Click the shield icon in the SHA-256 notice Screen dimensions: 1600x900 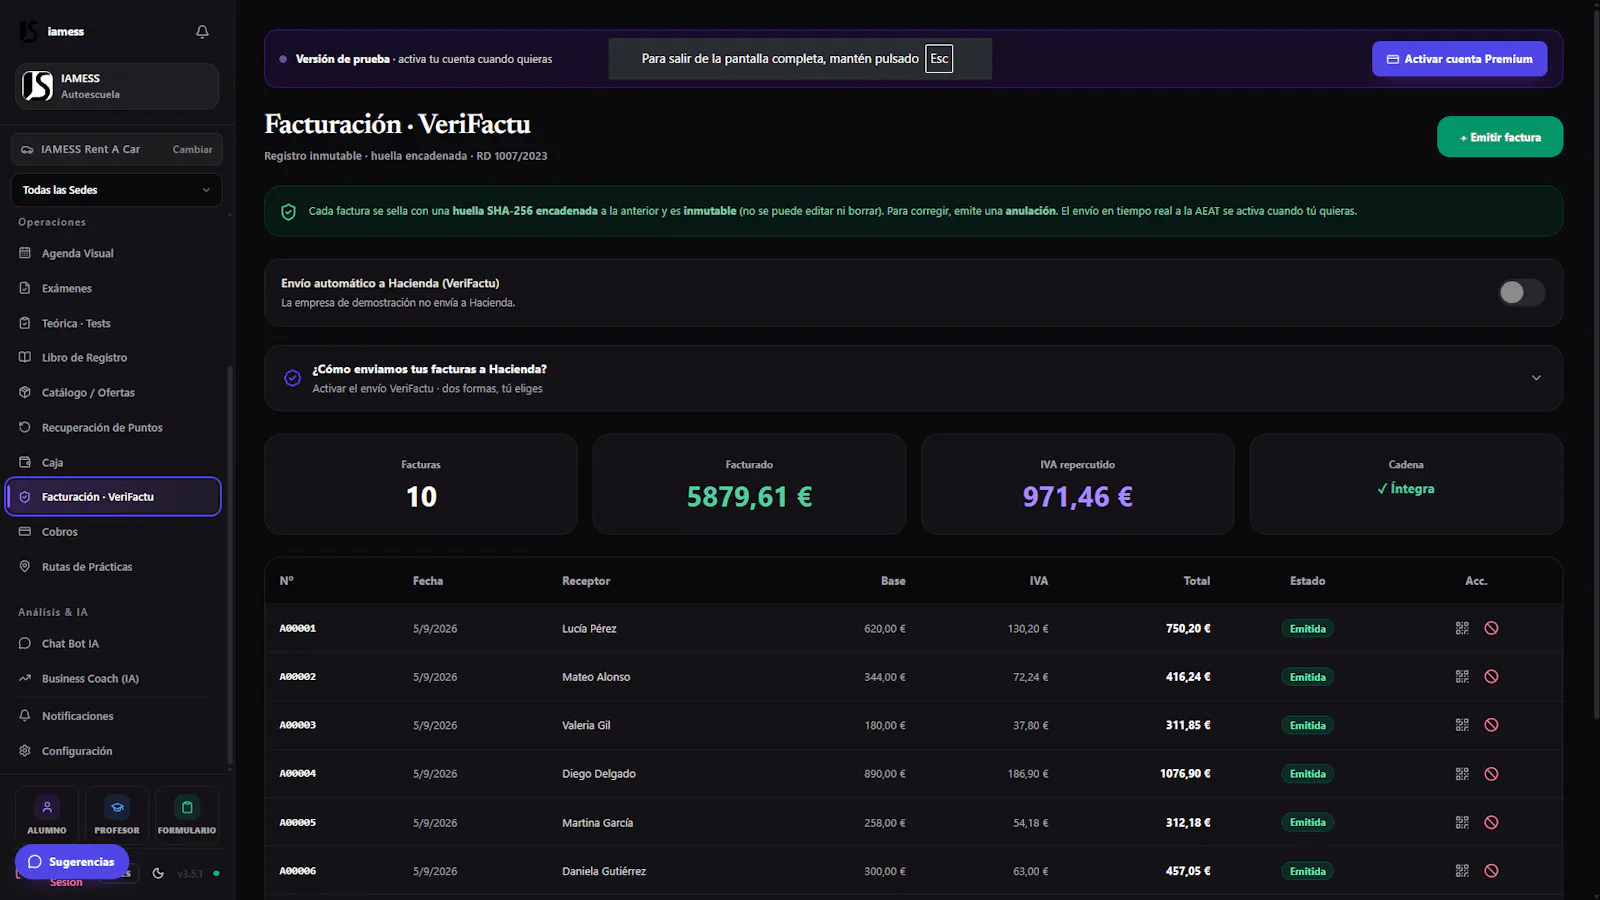point(288,212)
